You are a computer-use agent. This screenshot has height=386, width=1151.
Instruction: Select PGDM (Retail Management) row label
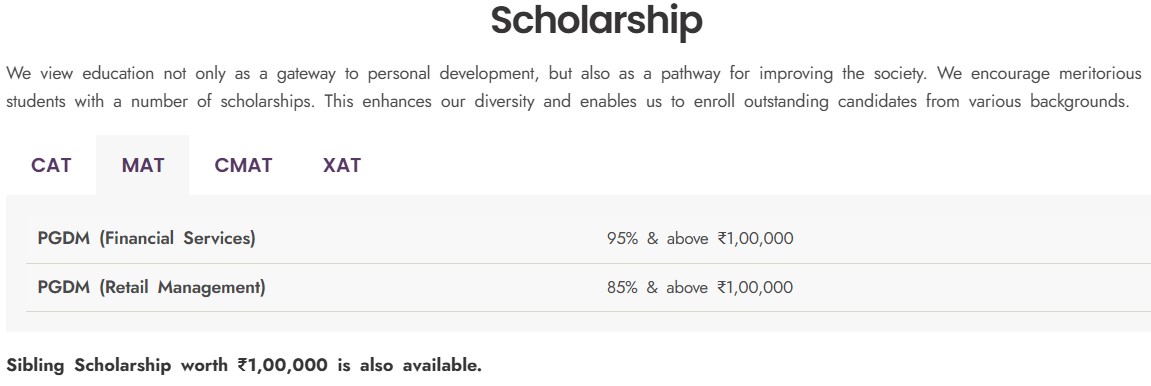click(x=151, y=287)
